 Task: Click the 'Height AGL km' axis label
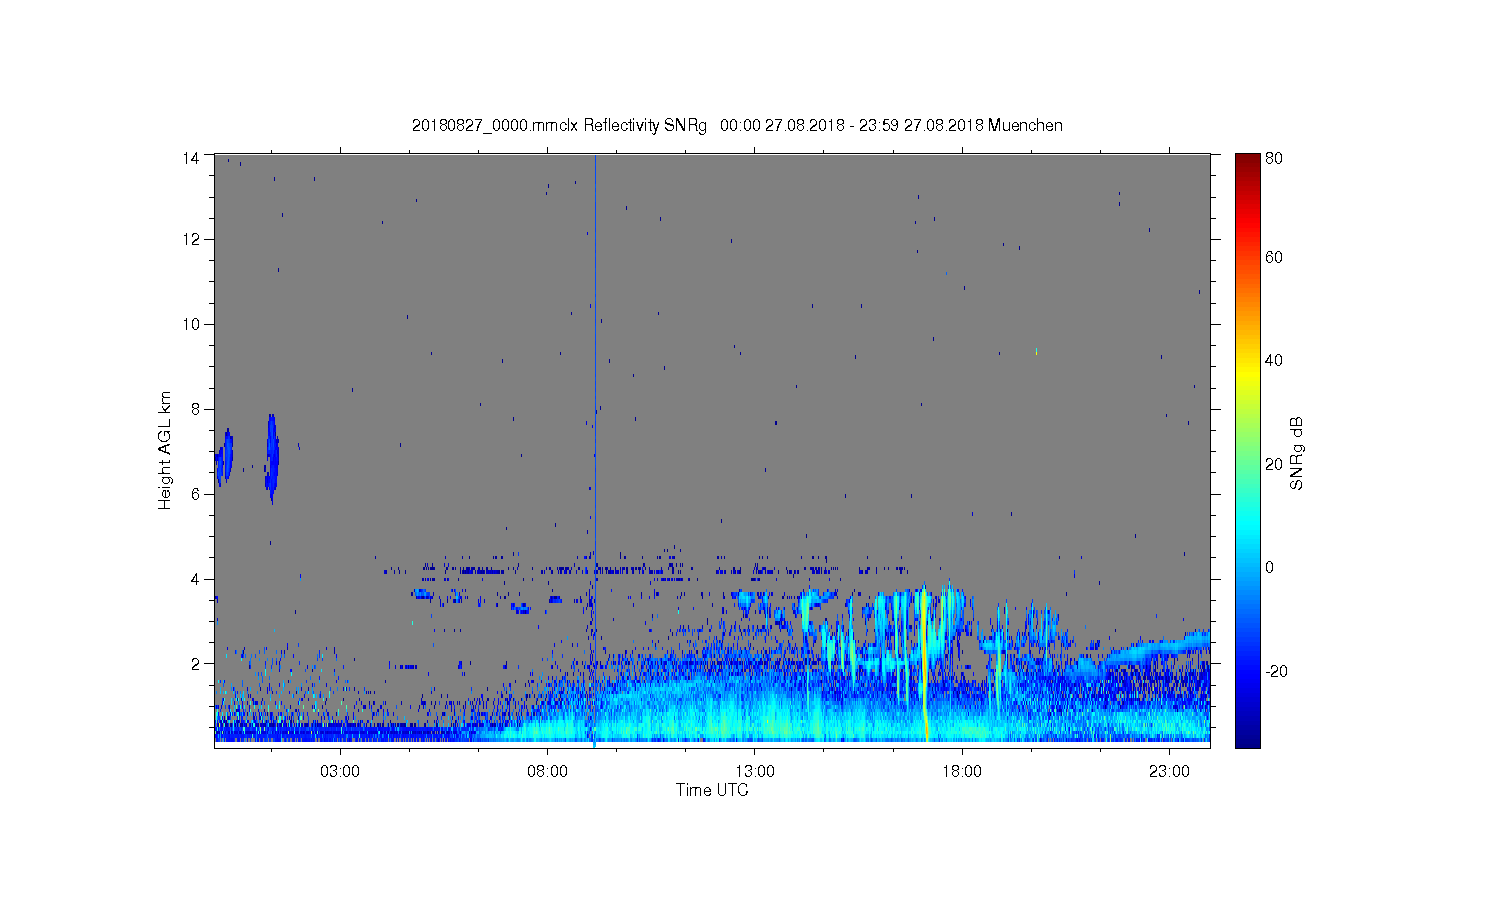click(165, 451)
